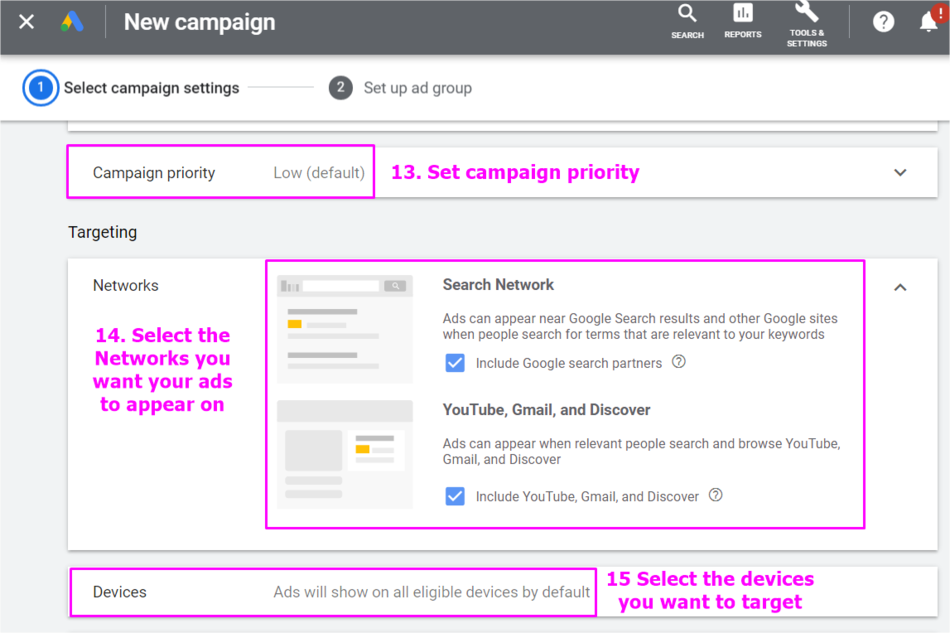Open the Help question mark icon
Screen dimensions: 950x633
[x=883, y=22]
